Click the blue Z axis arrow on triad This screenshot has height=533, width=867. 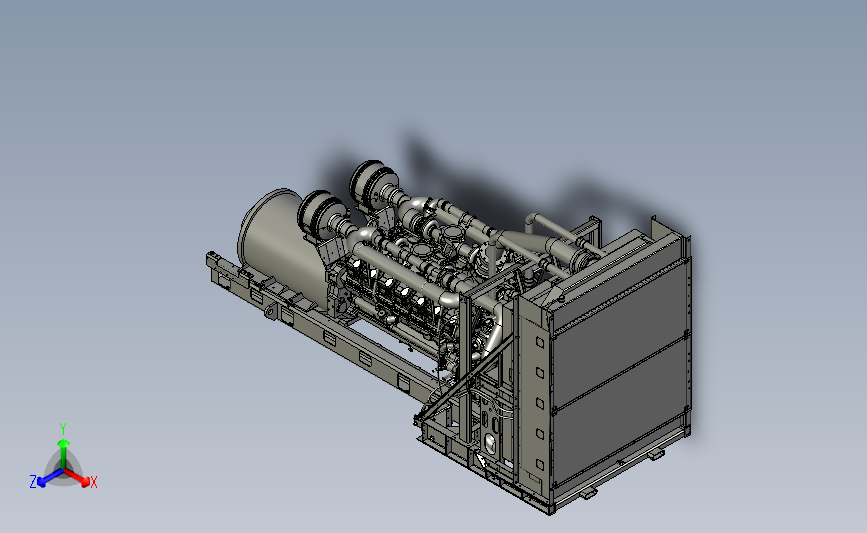pyautogui.click(x=49, y=478)
